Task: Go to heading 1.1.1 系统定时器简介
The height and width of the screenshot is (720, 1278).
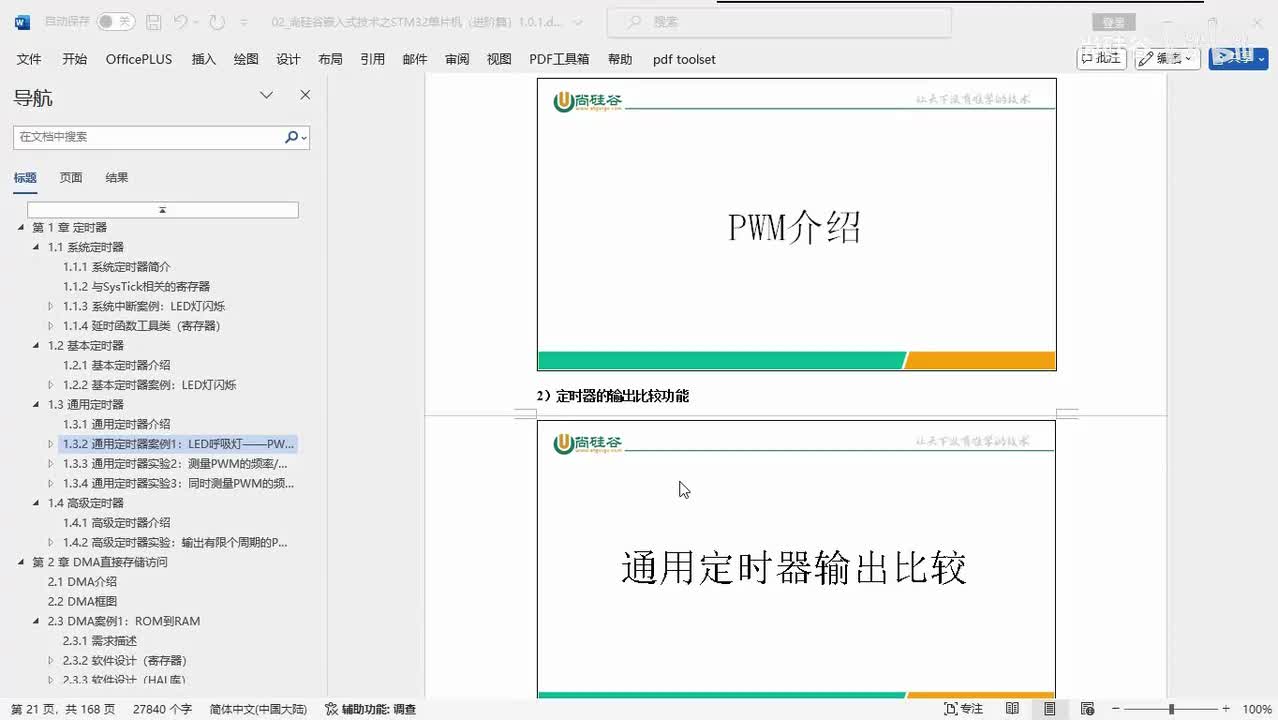Action: pyautogui.click(x=117, y=267)
